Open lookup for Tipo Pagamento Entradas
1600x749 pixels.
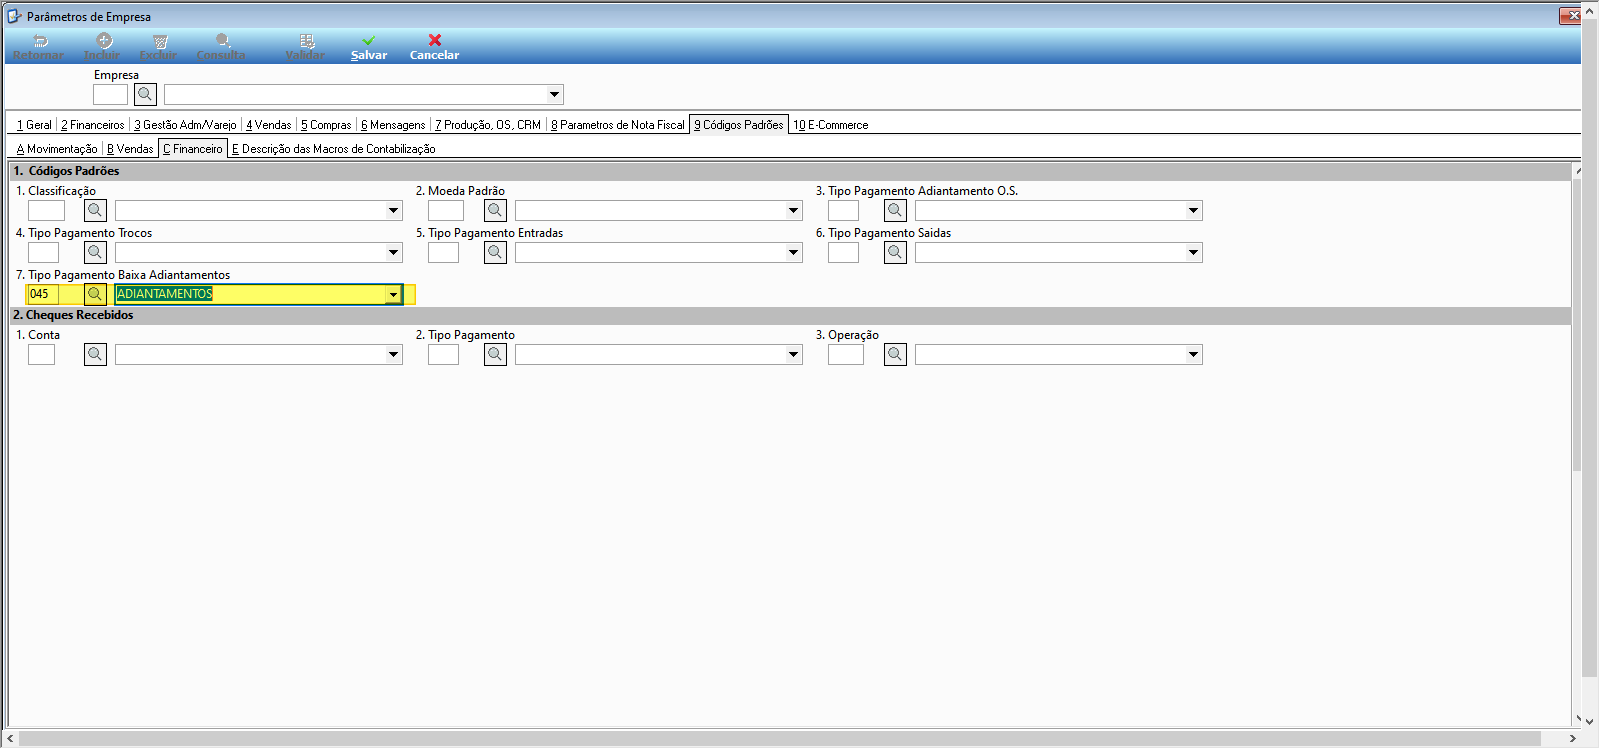pyautogui.click(x=495, y=252)
